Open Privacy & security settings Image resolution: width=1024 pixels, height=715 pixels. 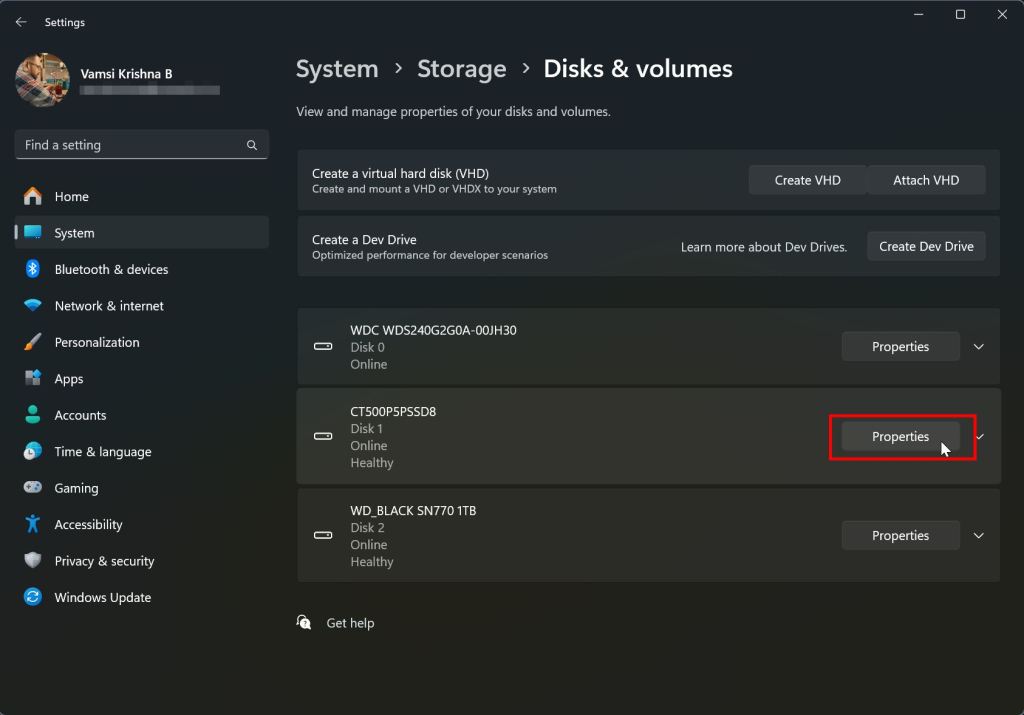(x=142, y=561)
